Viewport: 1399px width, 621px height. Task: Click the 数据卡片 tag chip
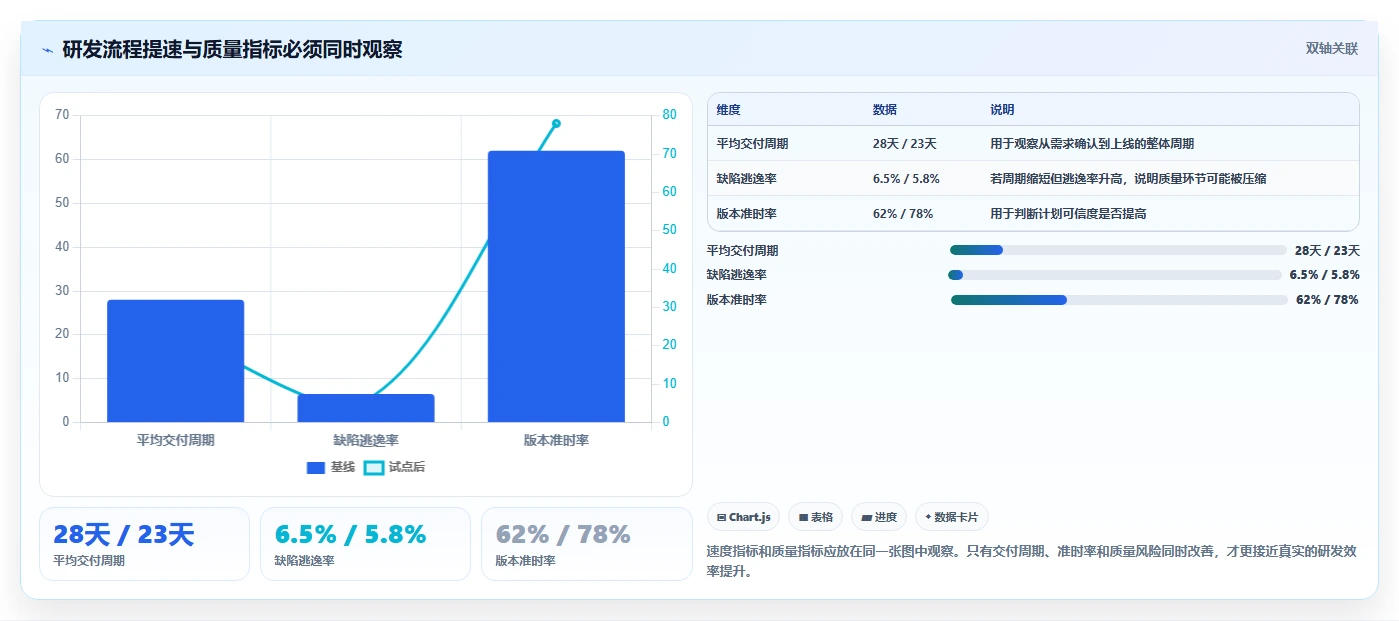(951, 517)
